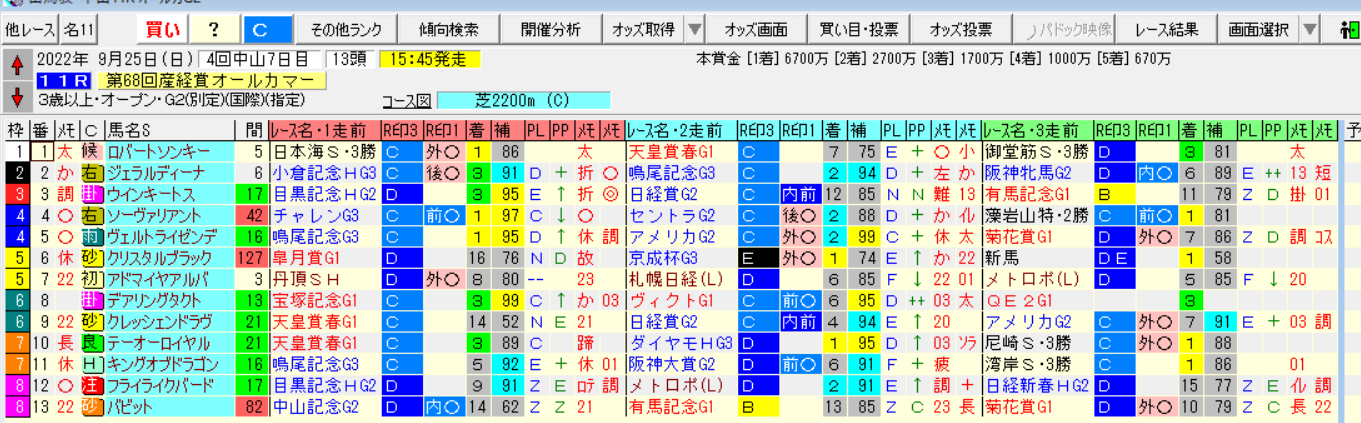Open レース結果
Screen dimensions: 1361x423
pos(1167,30)
